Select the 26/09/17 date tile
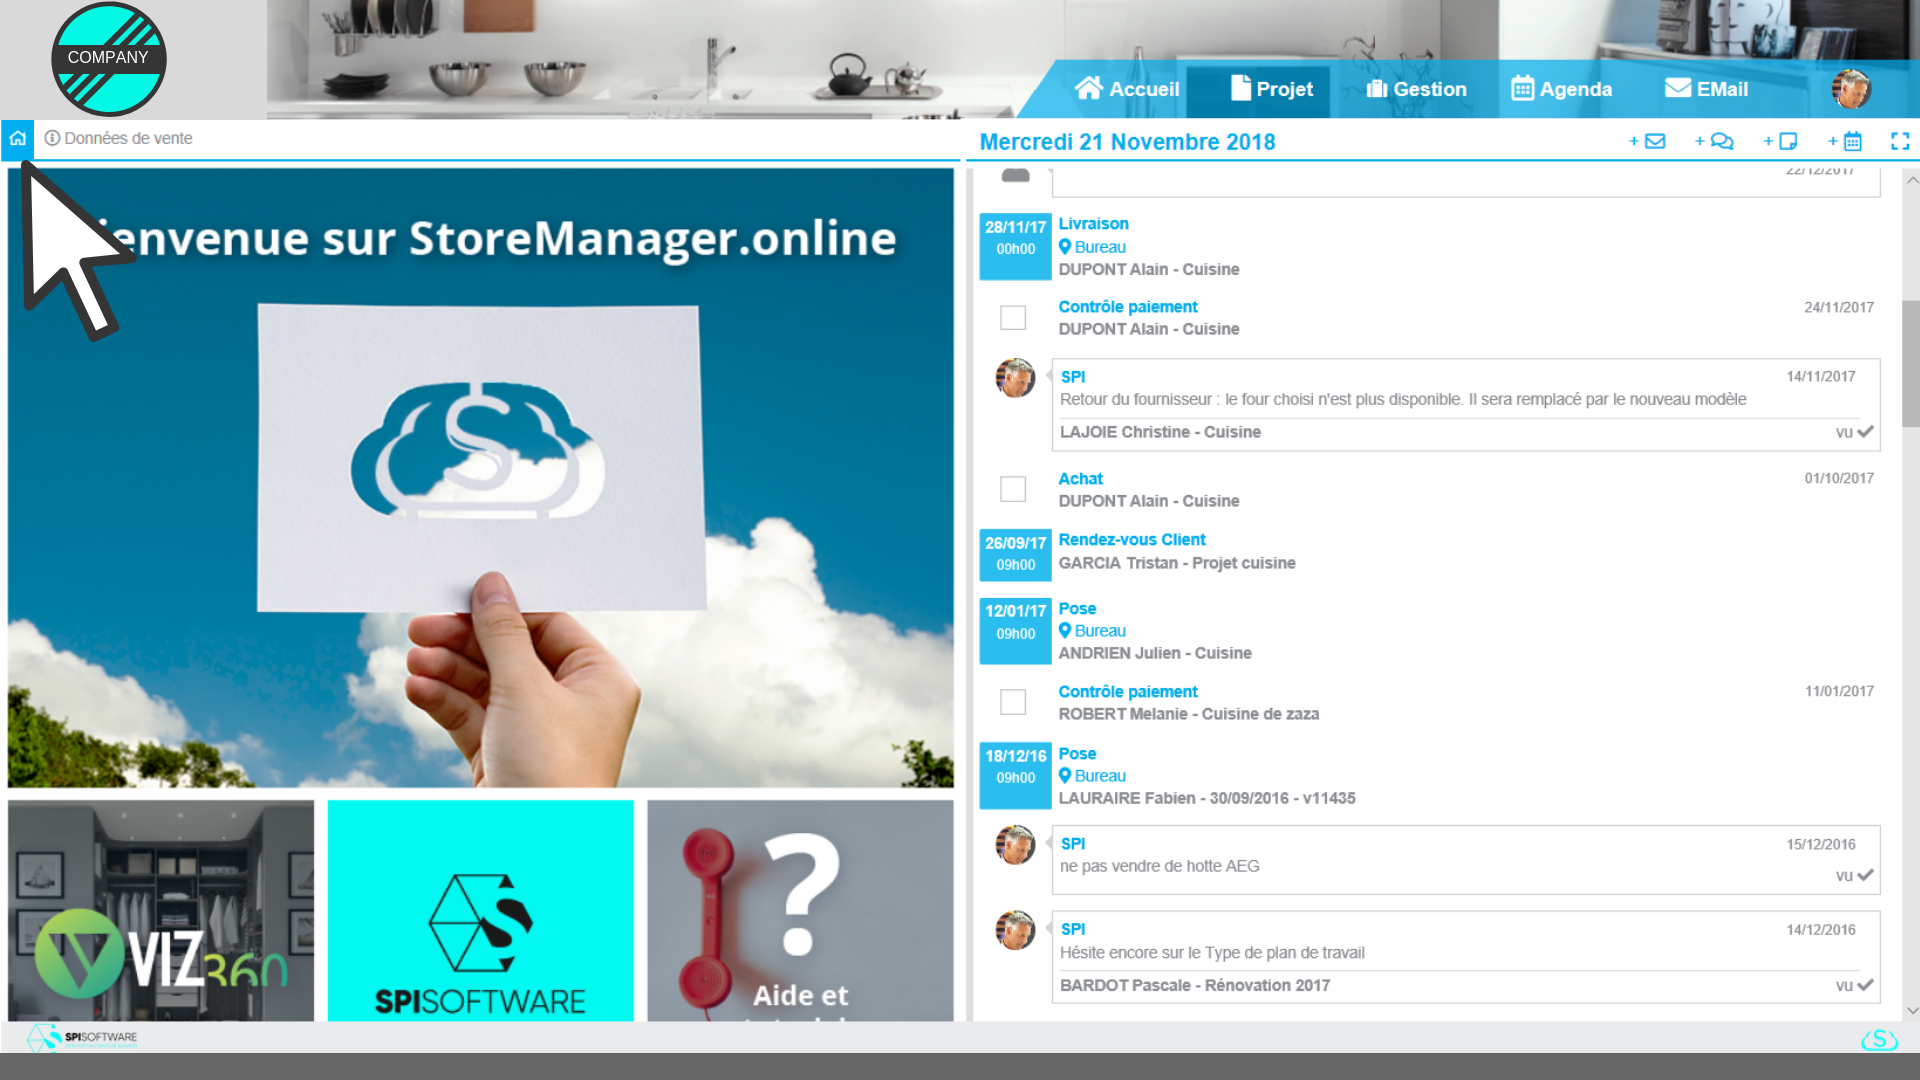This screenshot has width=1920, height=1080. pyautogui.click(x=1015, y=555)
